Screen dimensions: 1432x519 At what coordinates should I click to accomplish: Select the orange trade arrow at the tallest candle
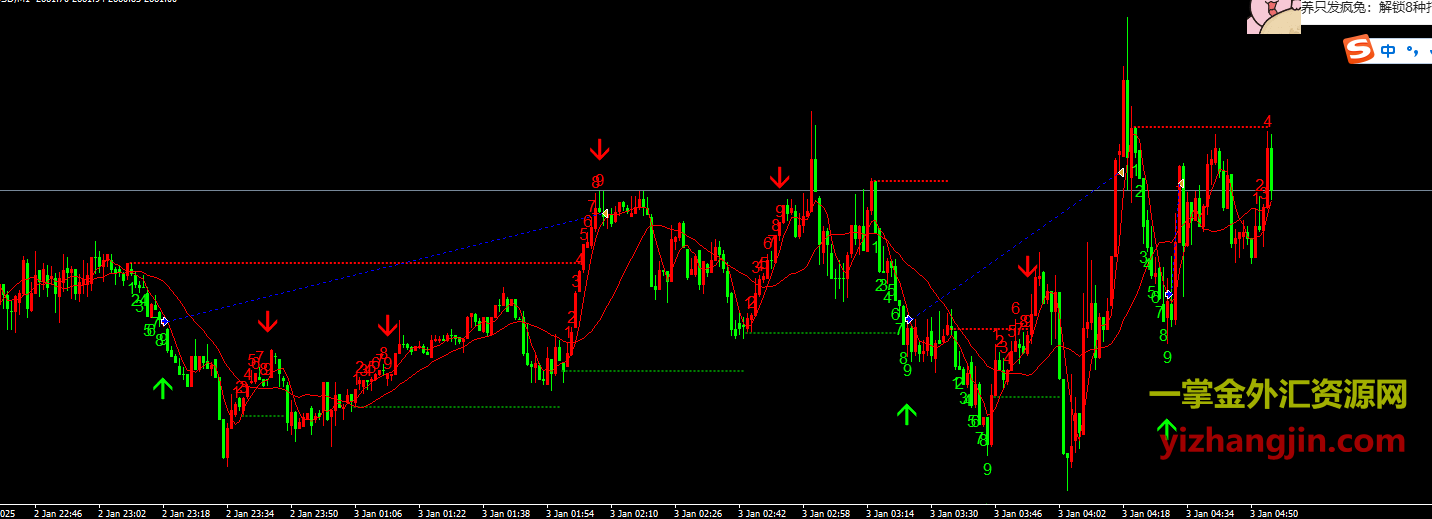click(x=1121, y=173)
